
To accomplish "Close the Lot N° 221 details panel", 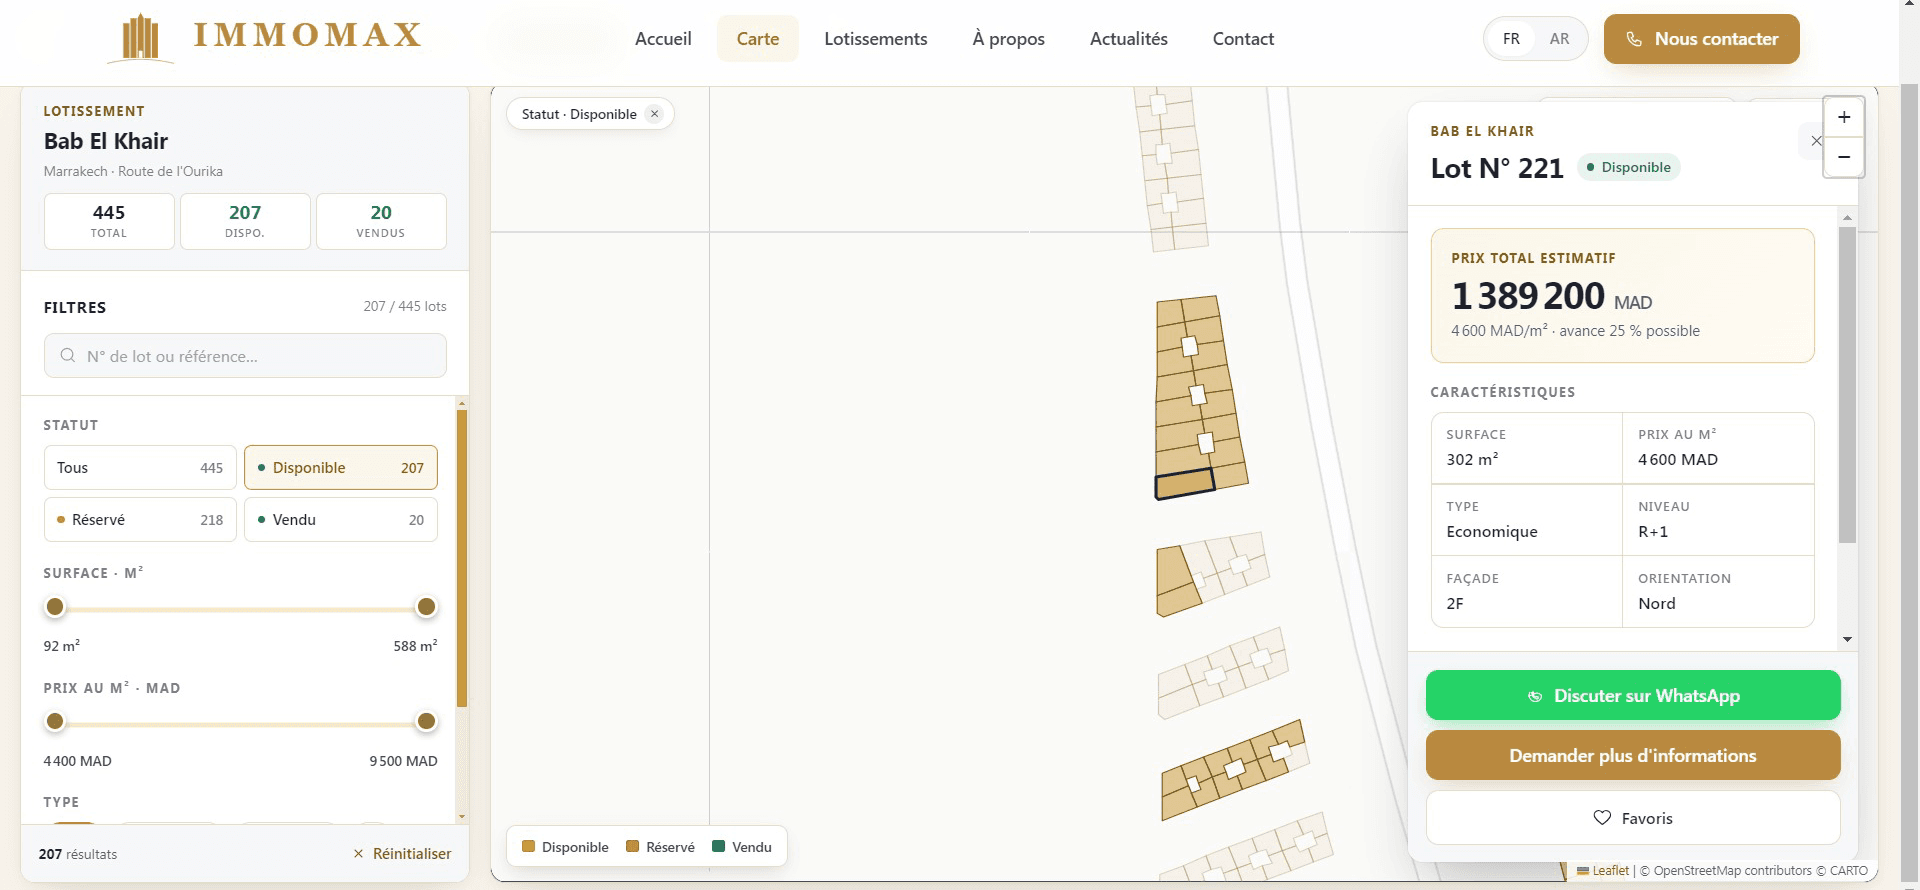I will pyautogui.click(x=1816, y=141).
